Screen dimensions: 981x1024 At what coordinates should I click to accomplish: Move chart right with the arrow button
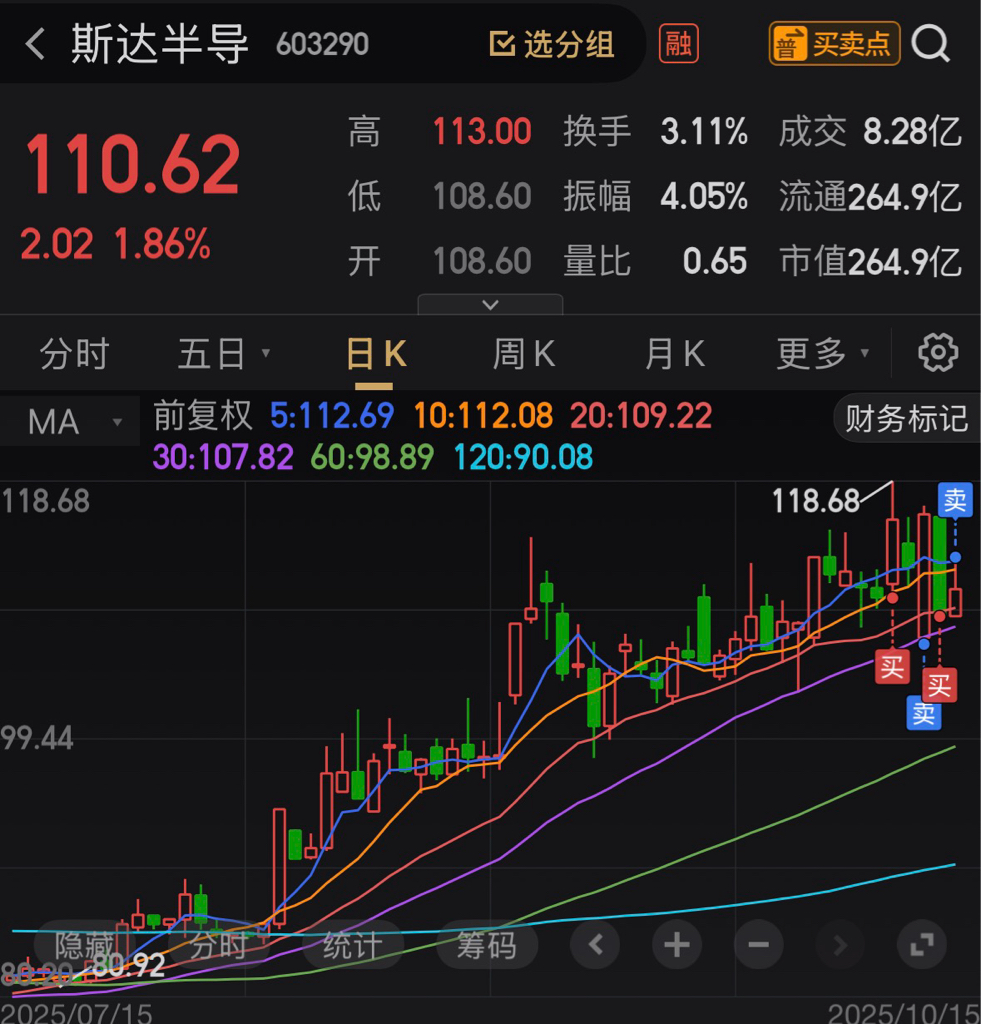pos(840,944)
